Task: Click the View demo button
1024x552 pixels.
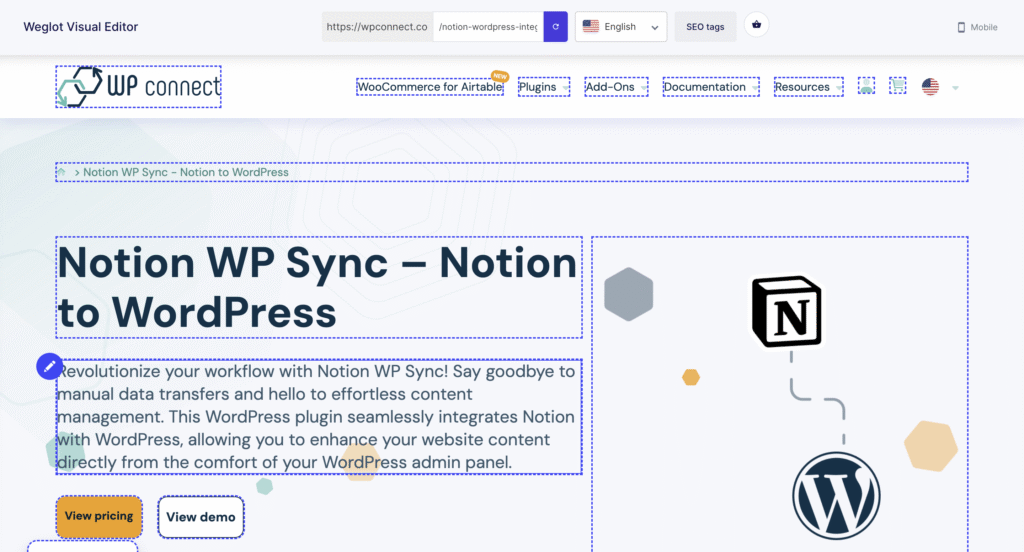Action: (x=200, y=517)
